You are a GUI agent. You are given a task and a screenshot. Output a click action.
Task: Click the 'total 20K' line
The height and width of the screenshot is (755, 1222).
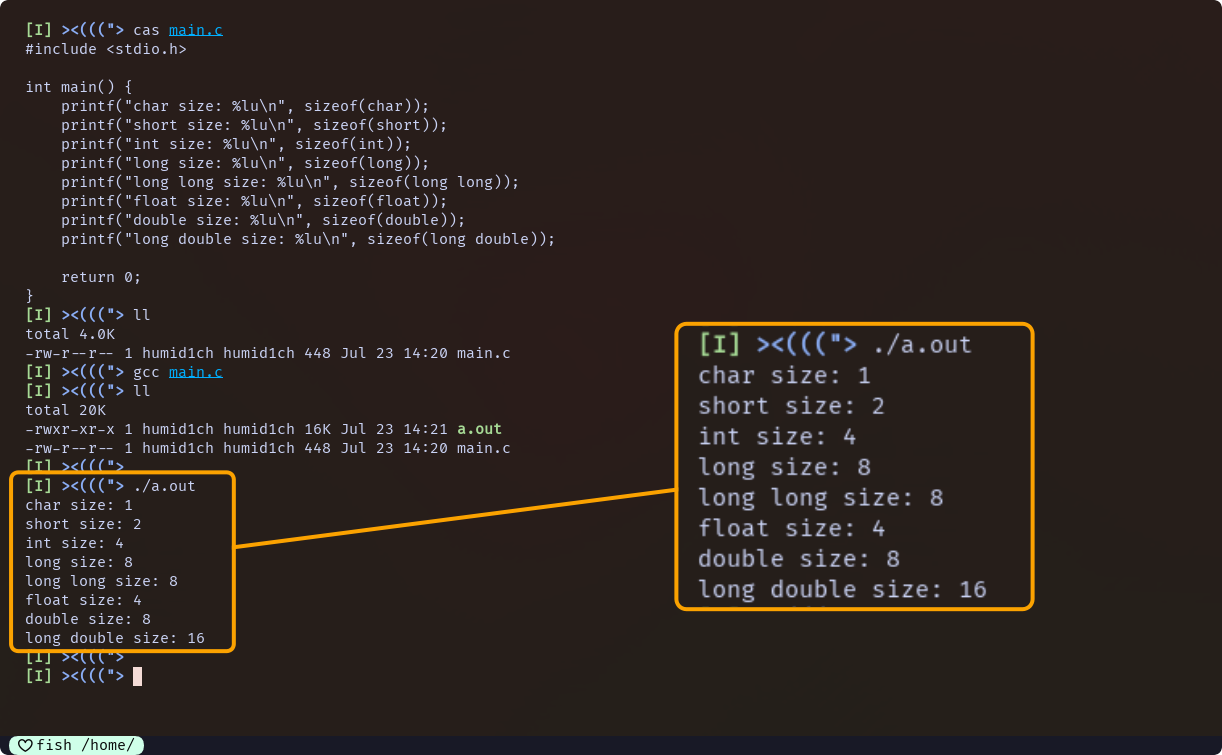click(x=65, y=410)
